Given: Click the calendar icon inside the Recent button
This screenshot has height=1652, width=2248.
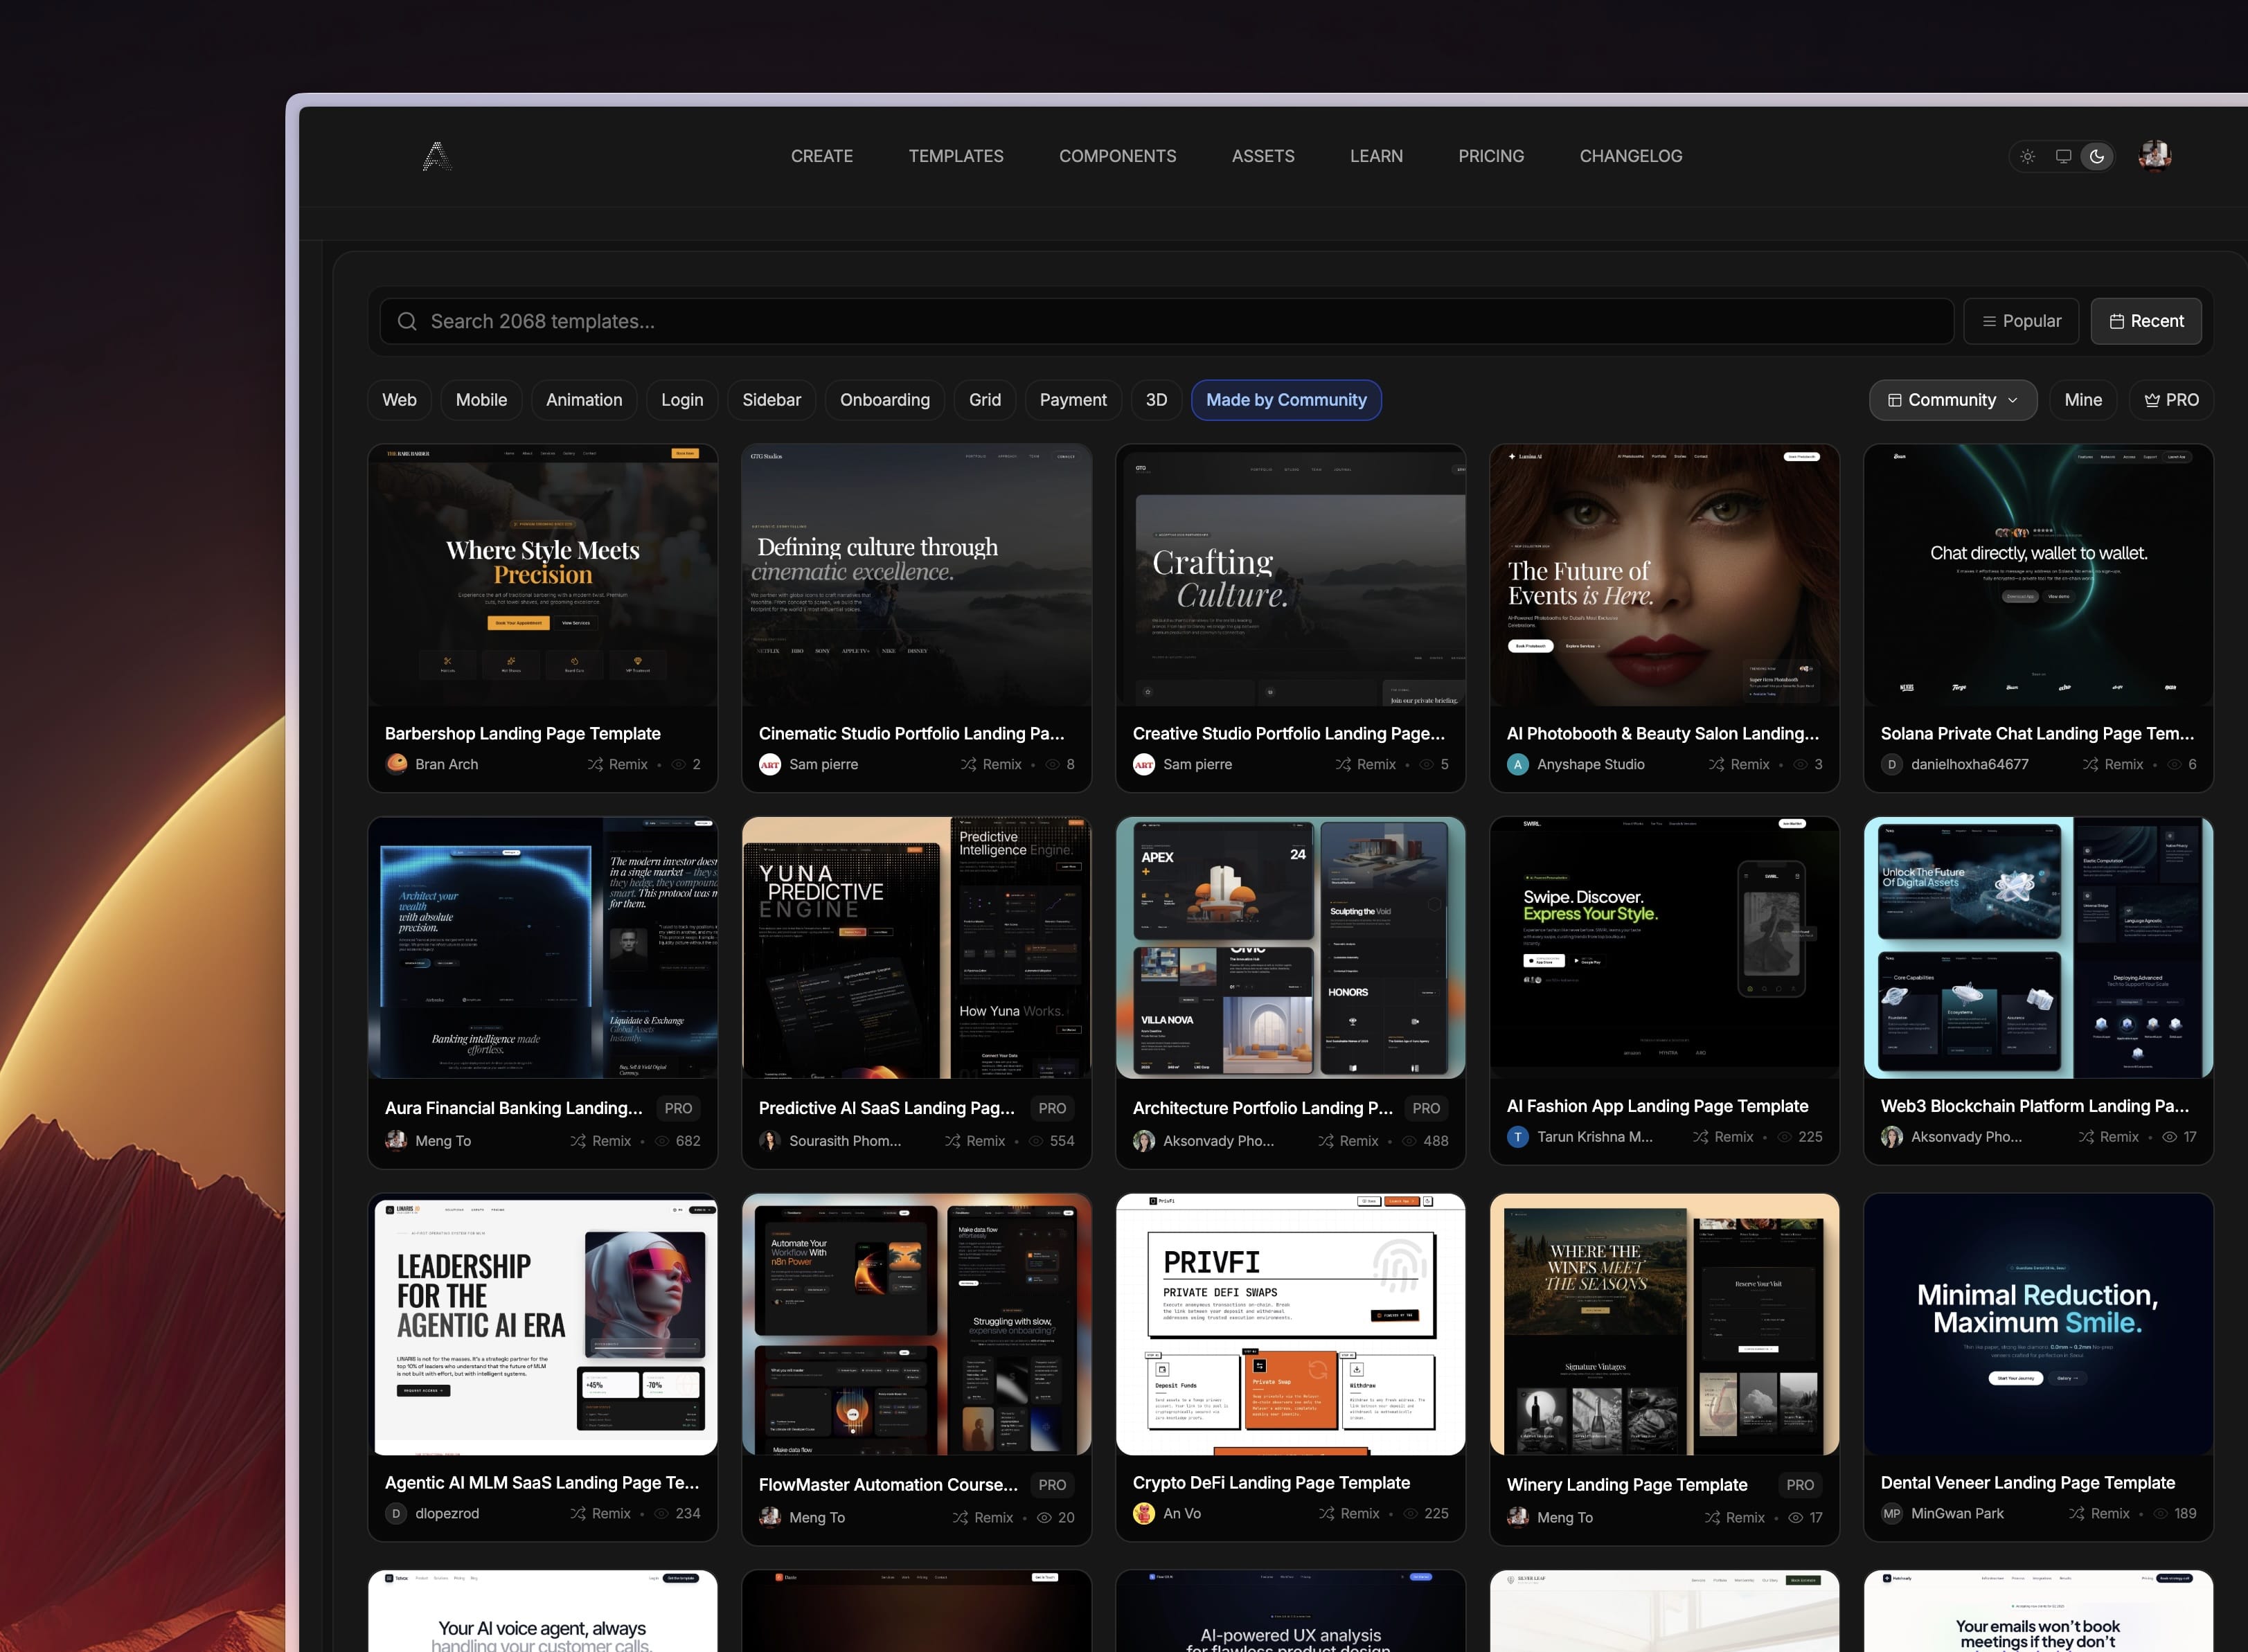Looking at the screenshot, I should 2117,321.
